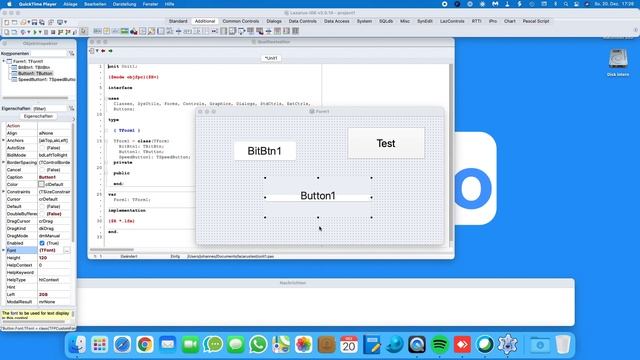This screenshot has height=360, width=640.
Task: Open the Ablage menu in the menu bar
Action: (x=70, y=4)
